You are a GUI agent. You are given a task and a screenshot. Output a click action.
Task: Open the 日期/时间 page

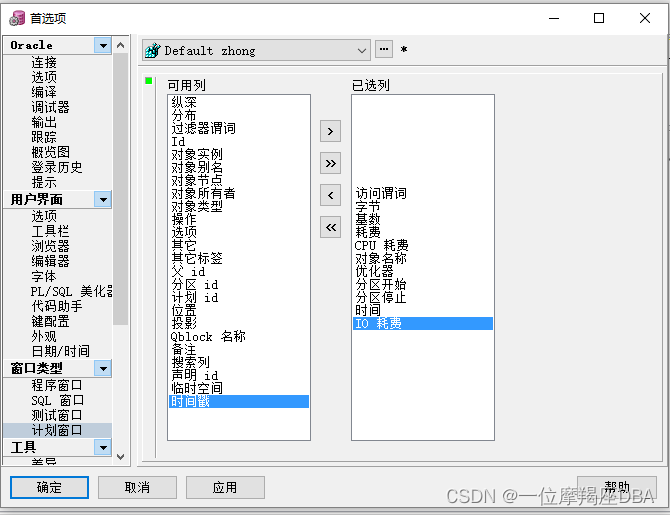point(60,351)
